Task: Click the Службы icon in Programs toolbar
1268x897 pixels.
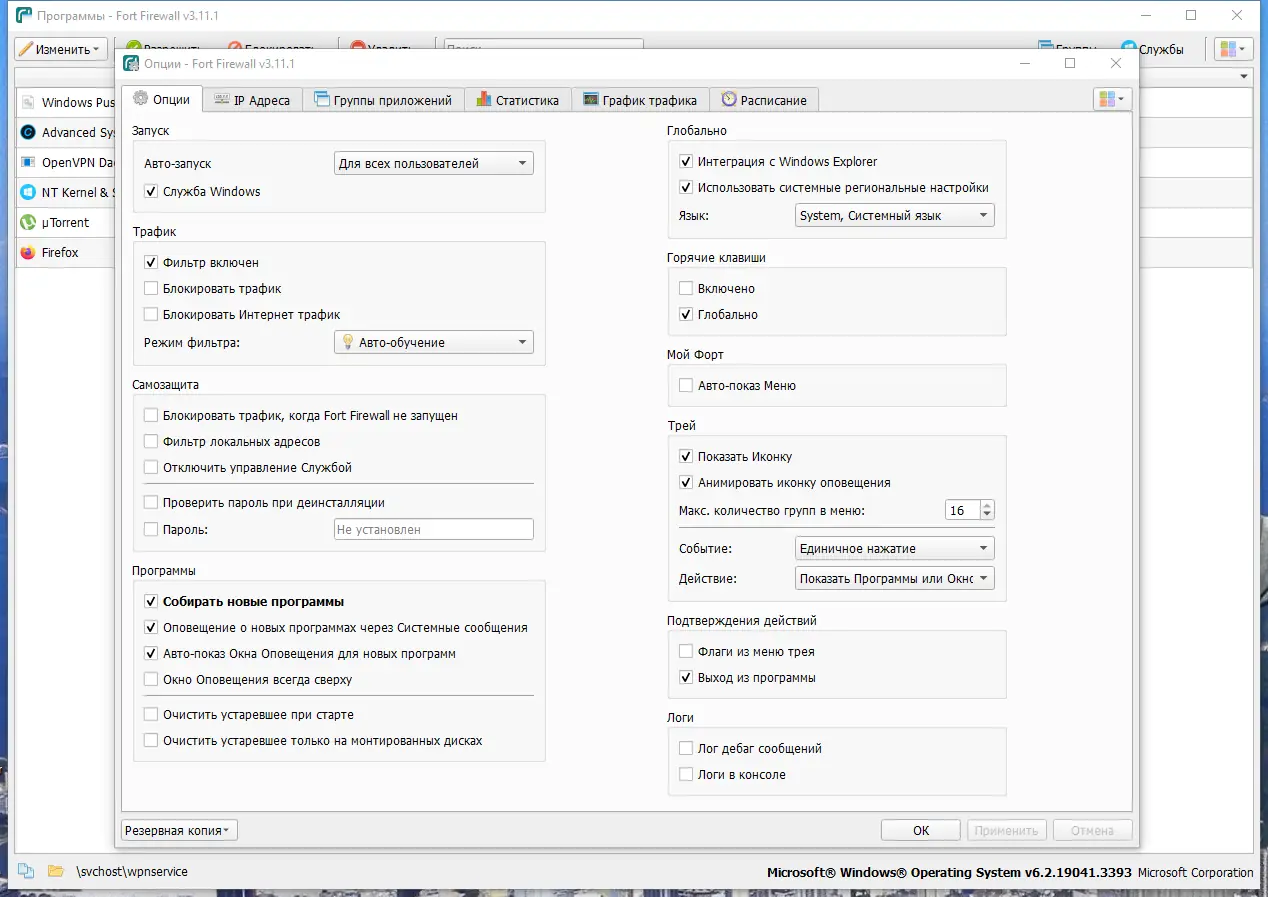Action: coord(1129,49)
